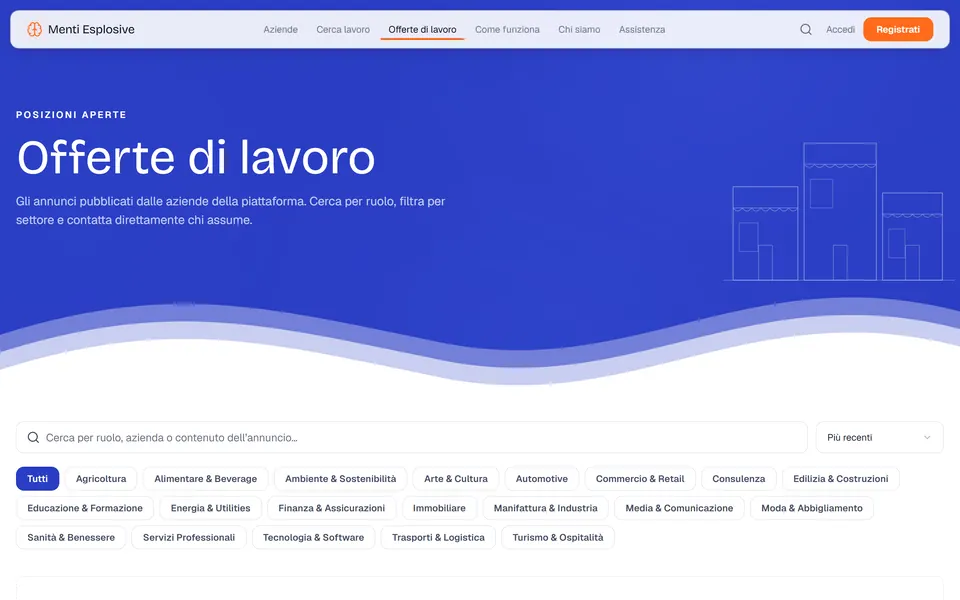Pick the Media & Comunicazione chip

click(x=679, y=508)
